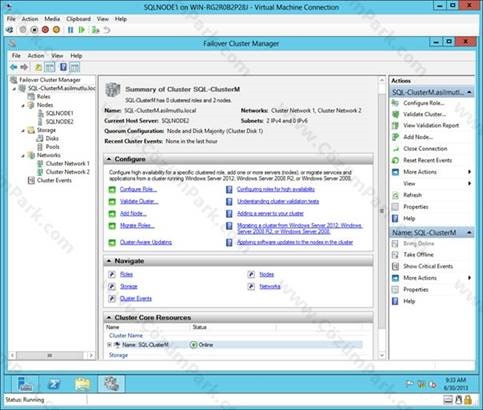The height and width of the screenshot is (410, 483).
Task: Open Server Manager from the taskbar
Action: [x=25, y=384]
